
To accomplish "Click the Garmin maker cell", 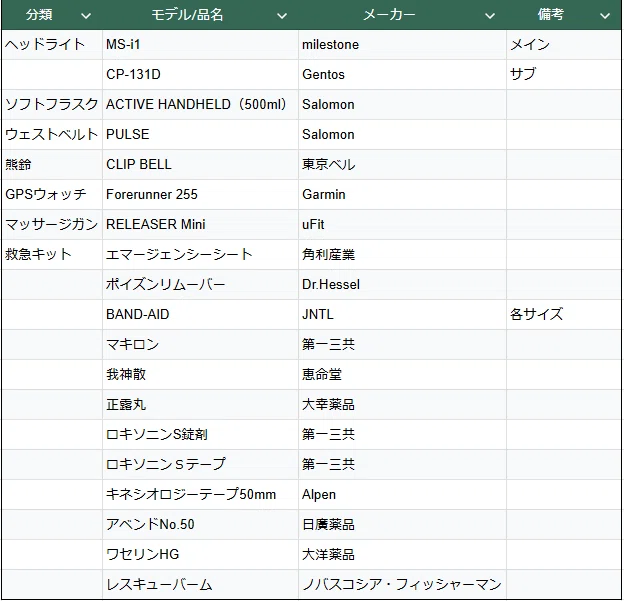I will click(x=402, y=194).
